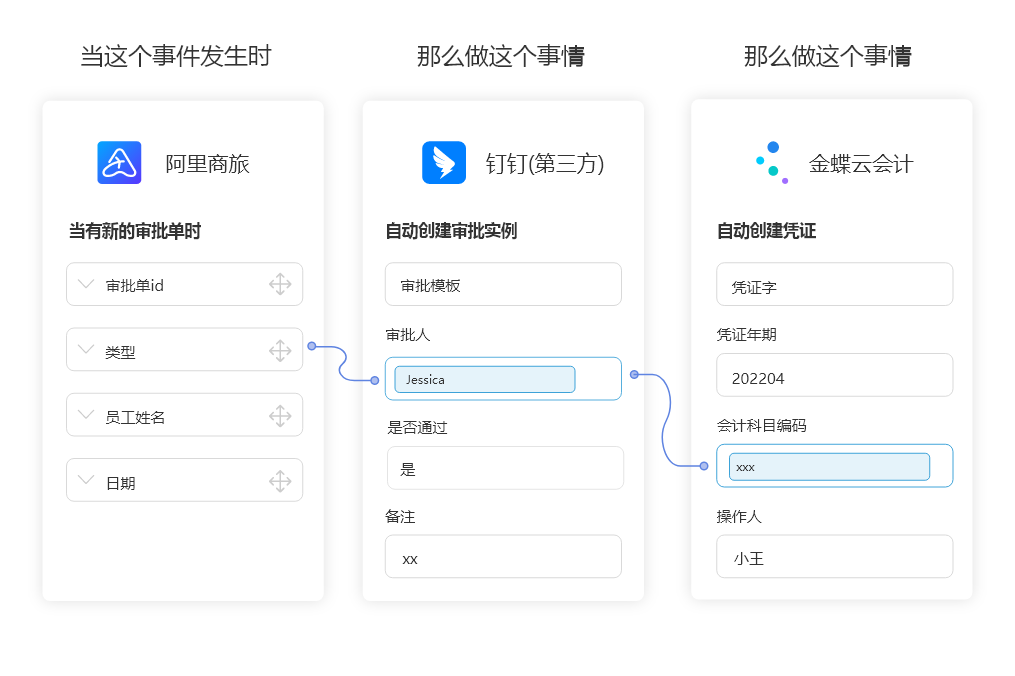Click the 审批模板 input field
Image resolution: width=1015 pixels, height=676 pixels.
click(x=503, y=284)
